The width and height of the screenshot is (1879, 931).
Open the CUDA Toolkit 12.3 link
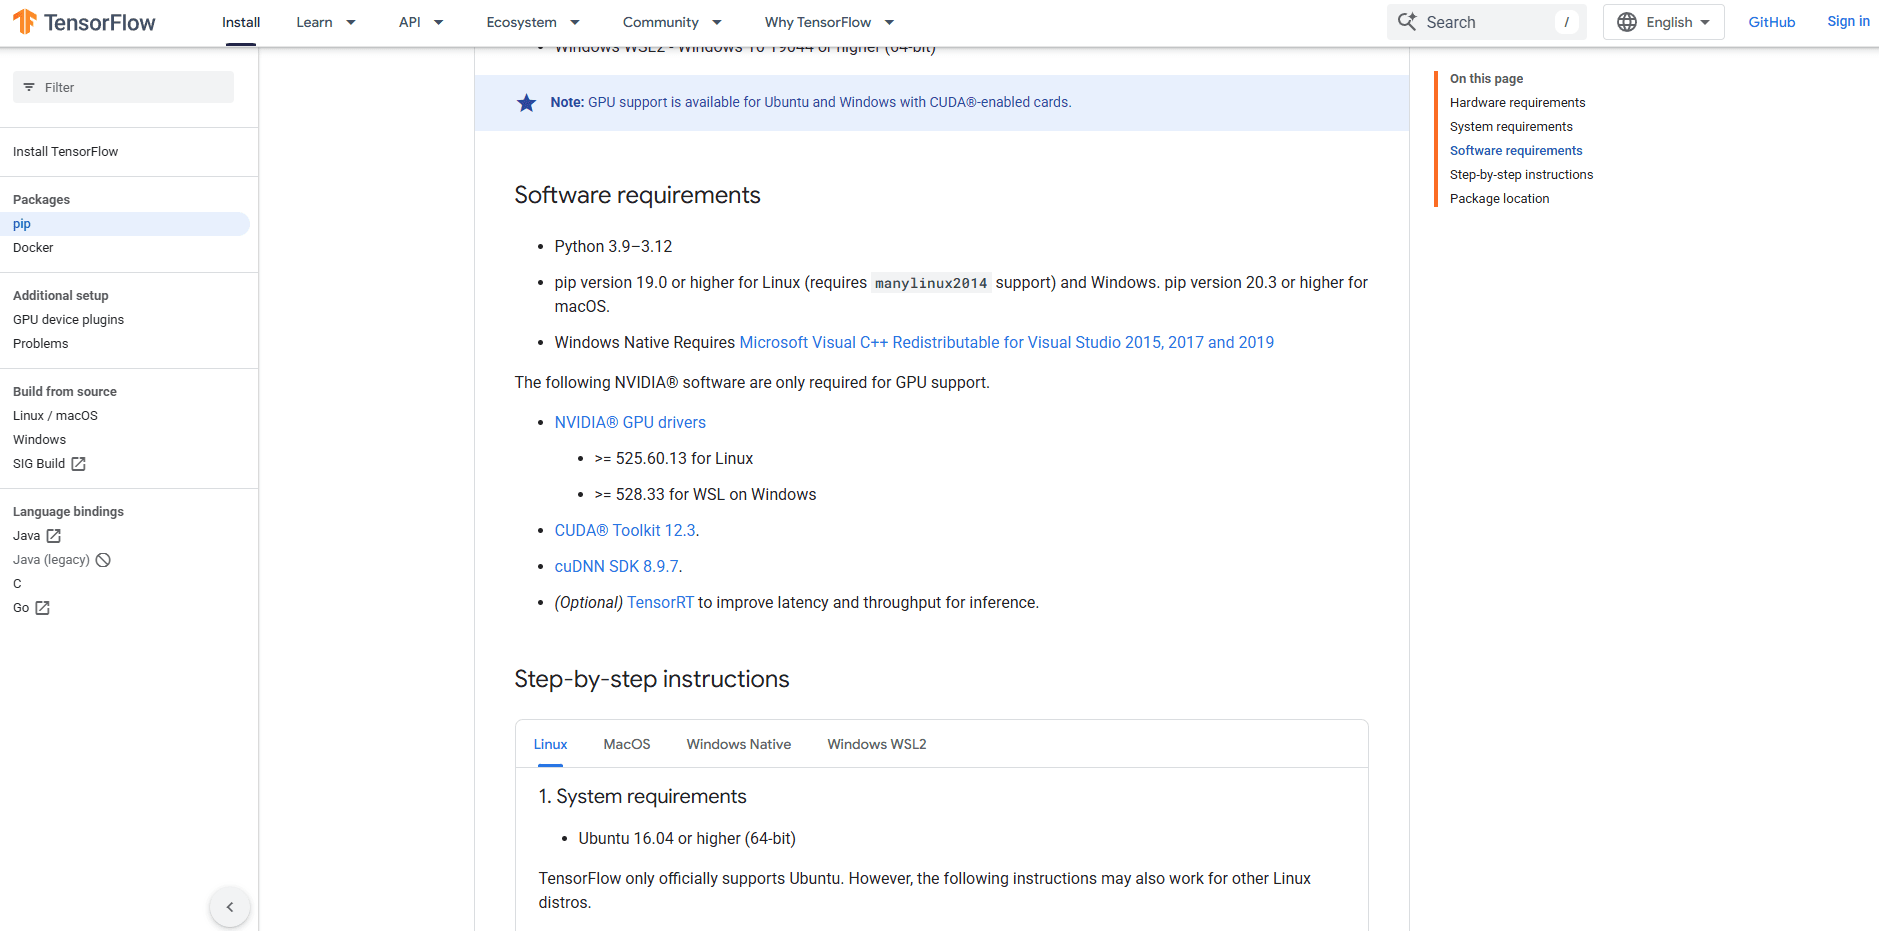click(x=625, y=530)
